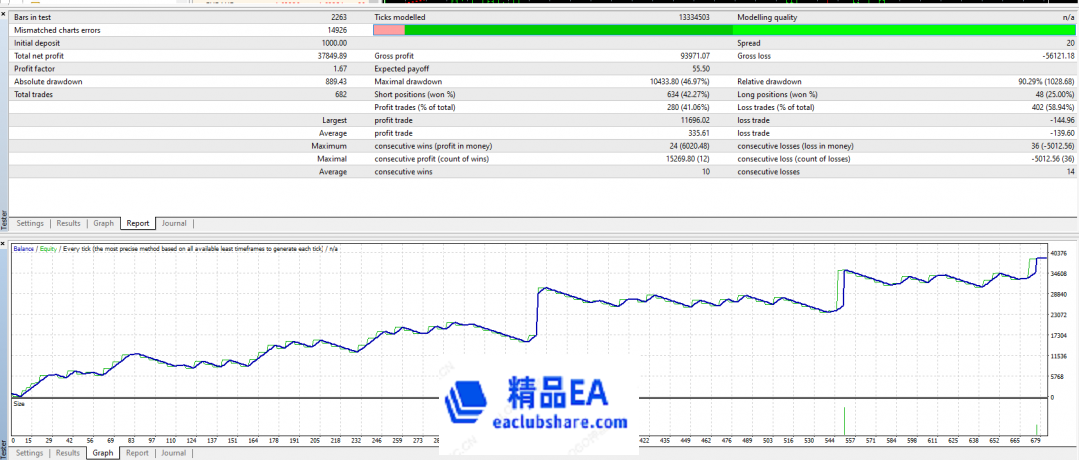
Task: Click the 'Bars in test' label
Action: click(x=33, y=17)
